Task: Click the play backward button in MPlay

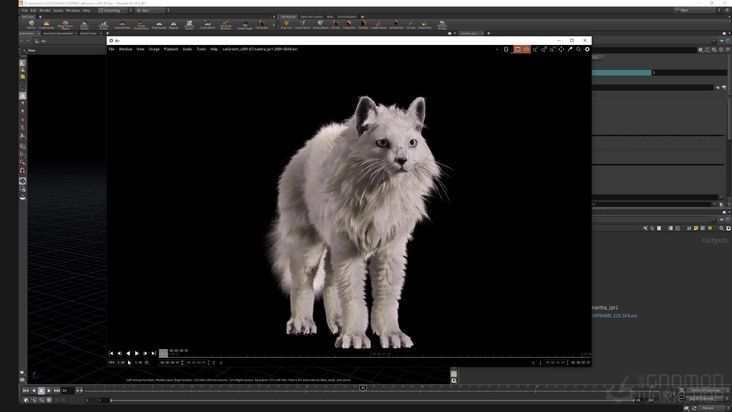Action: tap(128, 353)
